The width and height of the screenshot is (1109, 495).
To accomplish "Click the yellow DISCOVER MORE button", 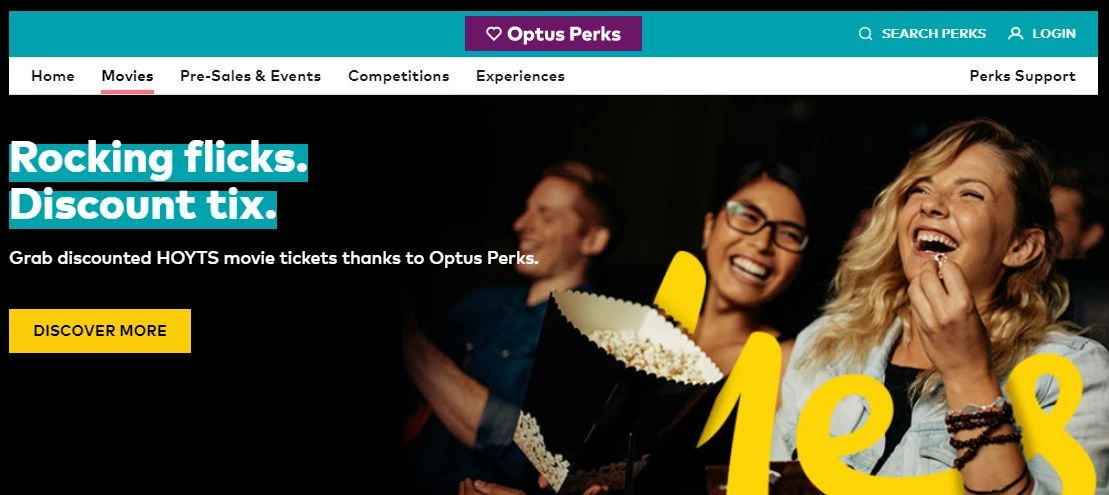I will 100,330.
